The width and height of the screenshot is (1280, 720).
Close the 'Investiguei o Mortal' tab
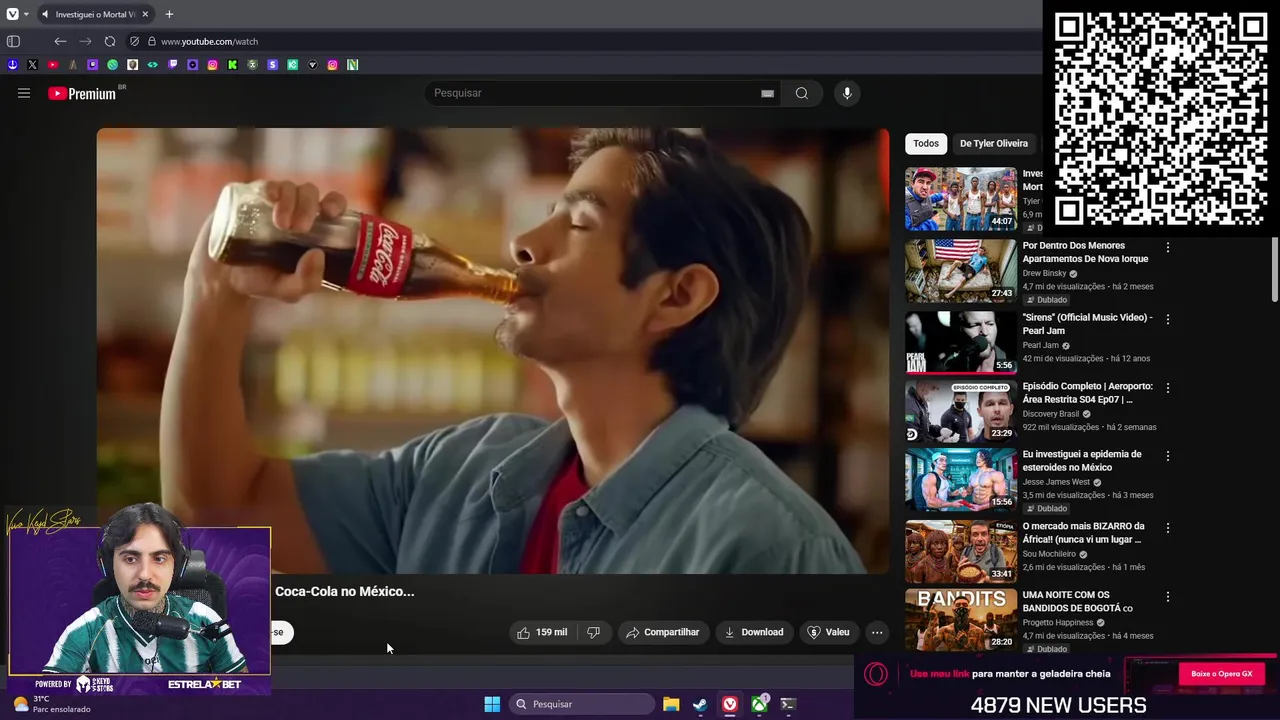pyautogui.click(x=145, y=14)
